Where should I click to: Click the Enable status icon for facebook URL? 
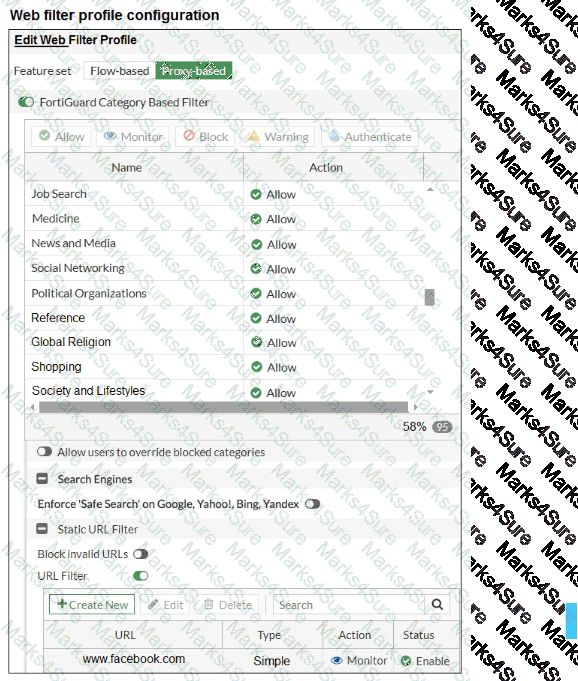[406, 661]
